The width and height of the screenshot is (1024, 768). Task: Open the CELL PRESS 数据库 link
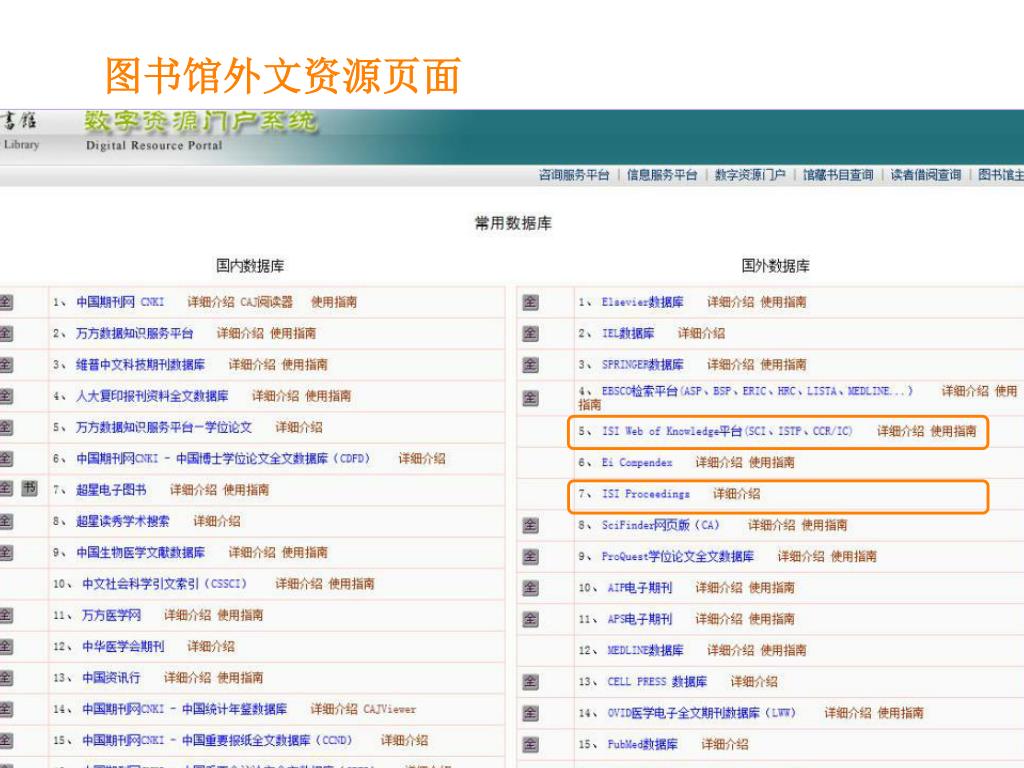point(657,682)
